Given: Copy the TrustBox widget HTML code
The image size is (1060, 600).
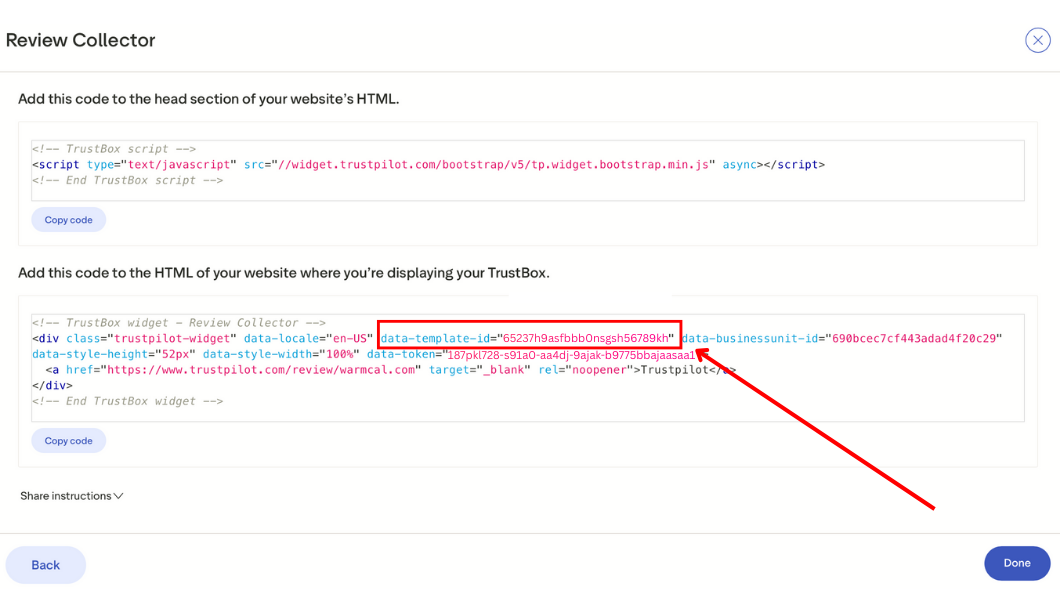Looking at the screenshot, I should tap(68, 441).
